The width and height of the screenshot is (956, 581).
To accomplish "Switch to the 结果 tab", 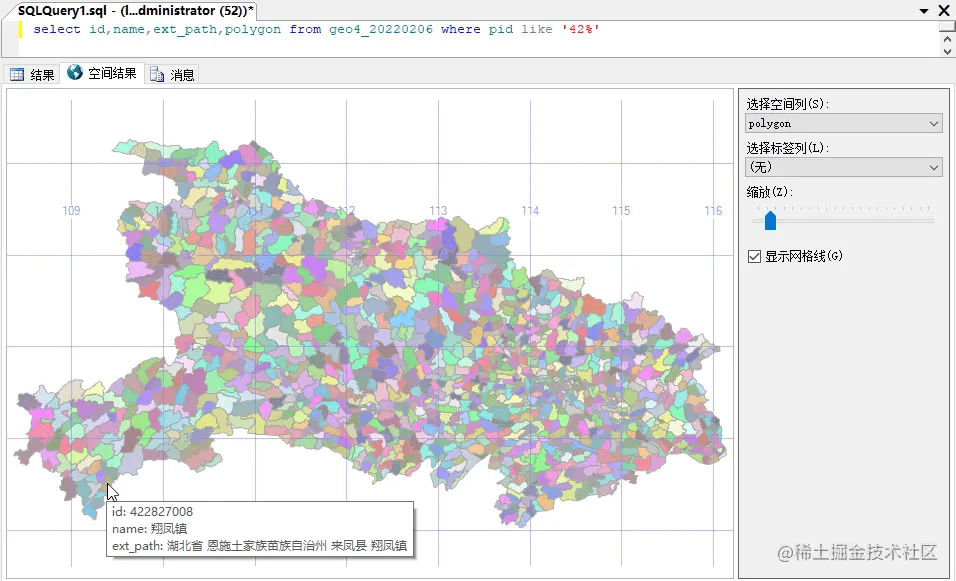I will (x=33, y=74).
